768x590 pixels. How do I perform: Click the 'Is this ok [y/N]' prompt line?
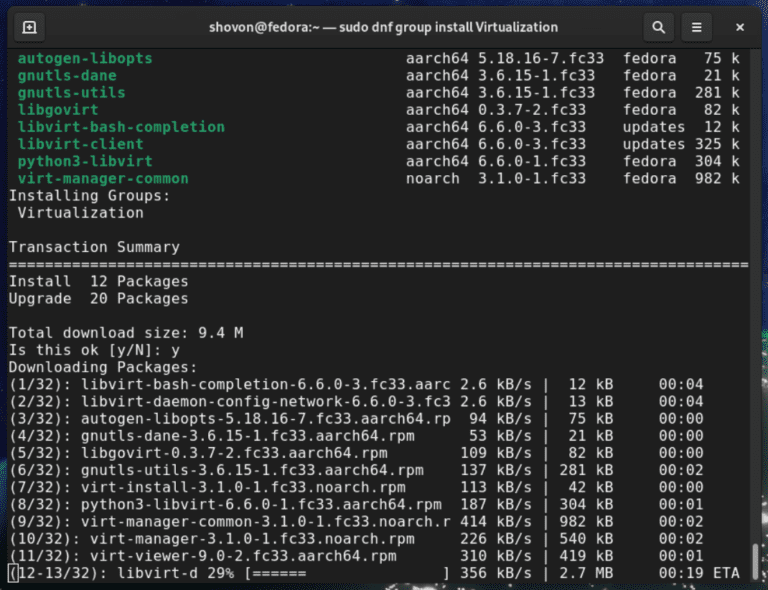(94, 349)
